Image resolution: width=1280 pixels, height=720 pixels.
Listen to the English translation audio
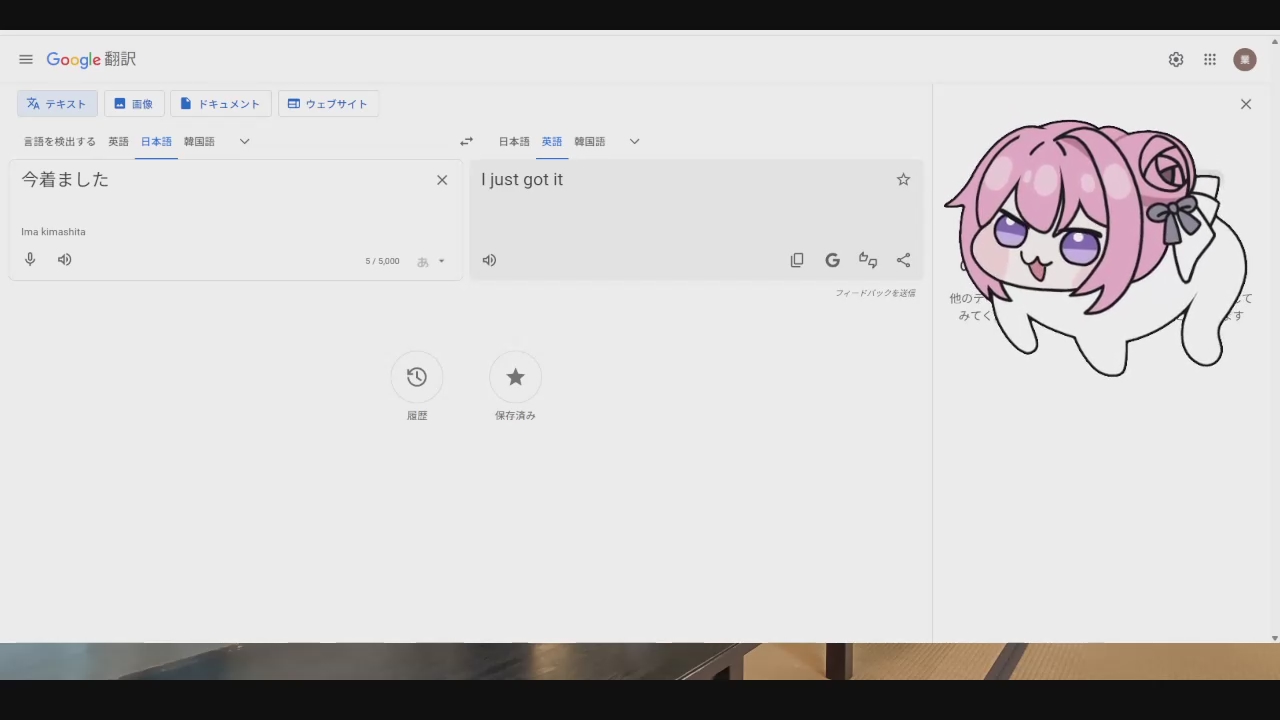tap(489, 260)
